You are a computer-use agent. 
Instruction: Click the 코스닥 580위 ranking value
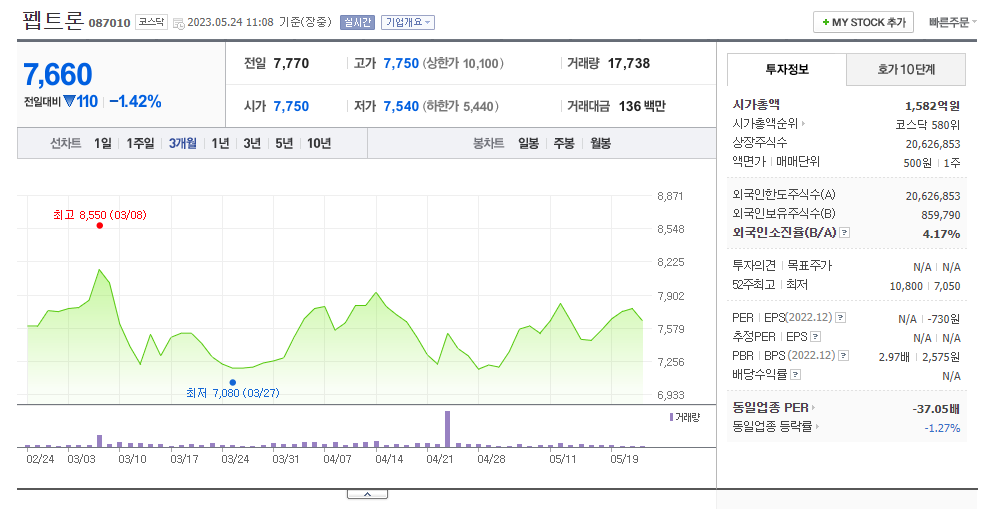click(x=927, y=125)
